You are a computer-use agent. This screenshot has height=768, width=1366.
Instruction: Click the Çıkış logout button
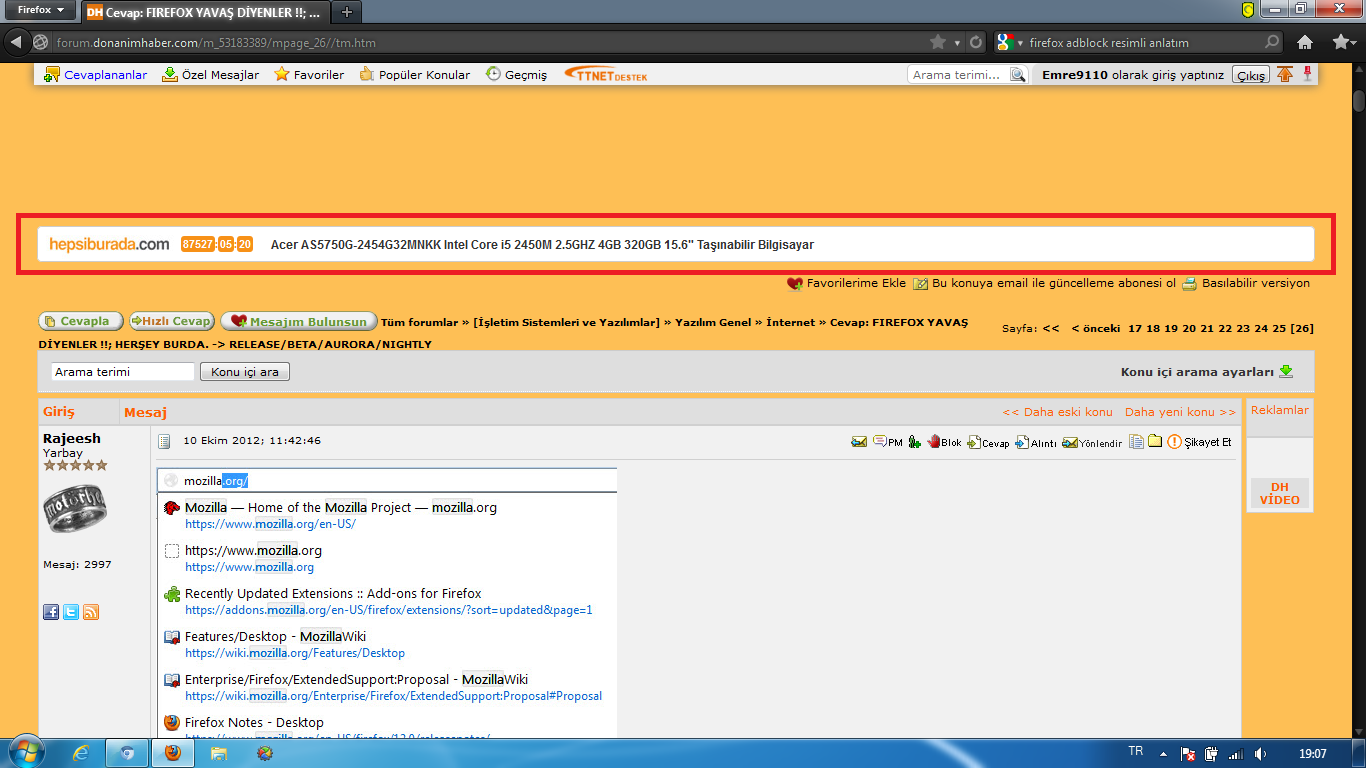pyautogui.click(x=1251, y=75)
